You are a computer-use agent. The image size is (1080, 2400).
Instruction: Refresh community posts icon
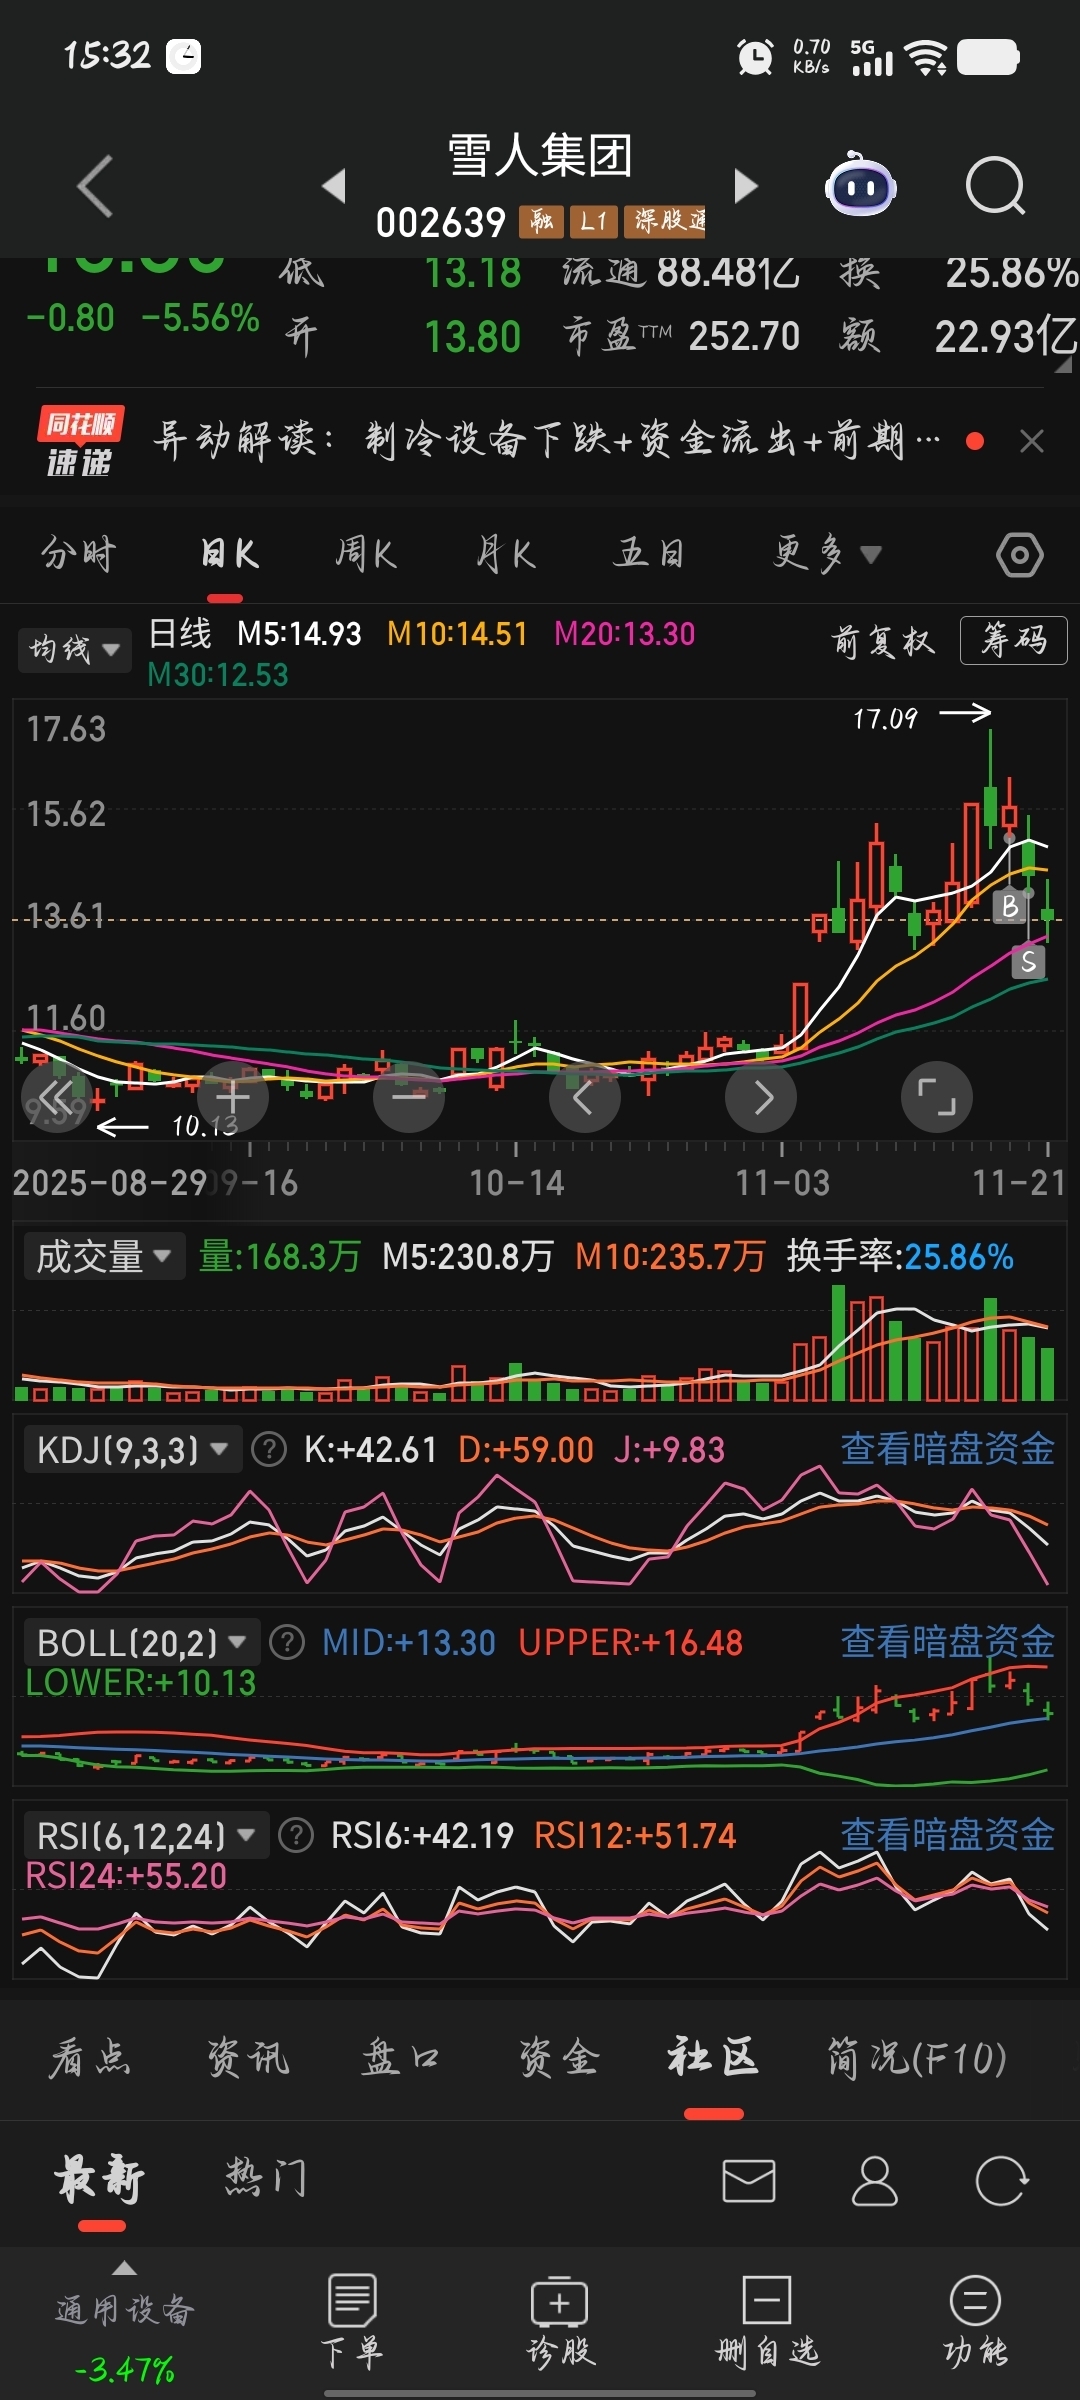point(1001,2181)
